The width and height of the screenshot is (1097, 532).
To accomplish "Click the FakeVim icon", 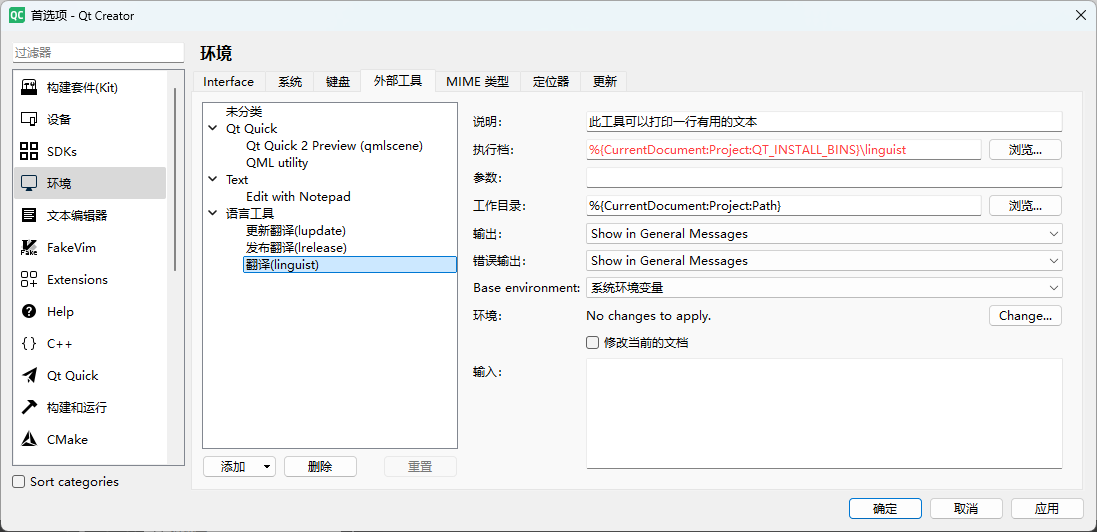I will [x=29, y=247].
